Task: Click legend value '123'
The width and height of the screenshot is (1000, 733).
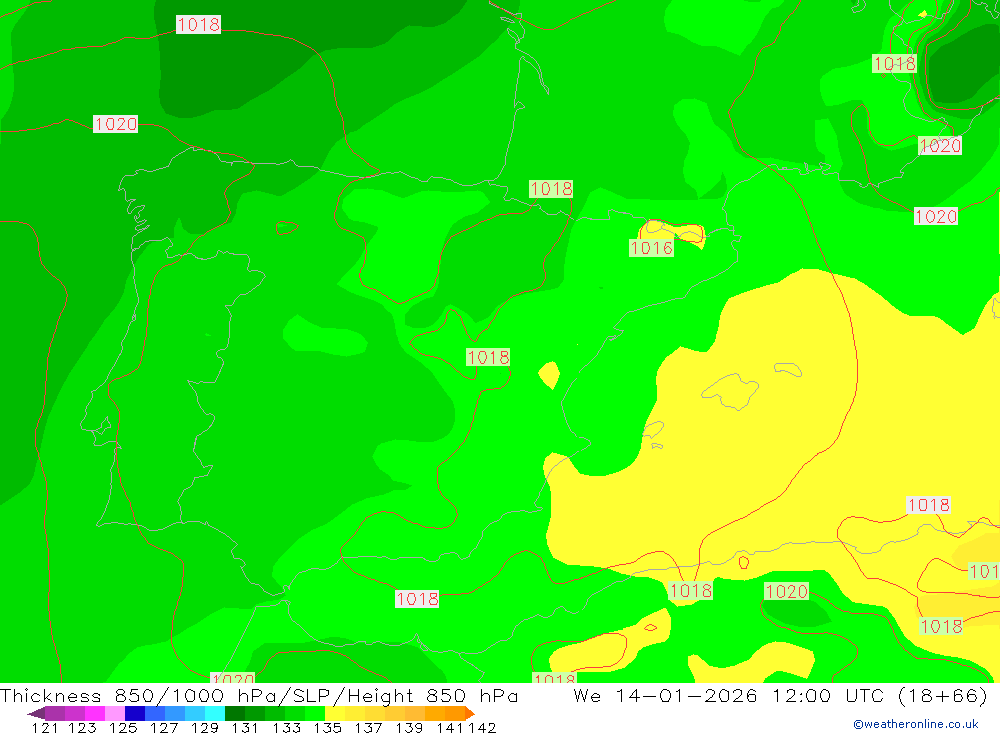Action: point(82,727)
